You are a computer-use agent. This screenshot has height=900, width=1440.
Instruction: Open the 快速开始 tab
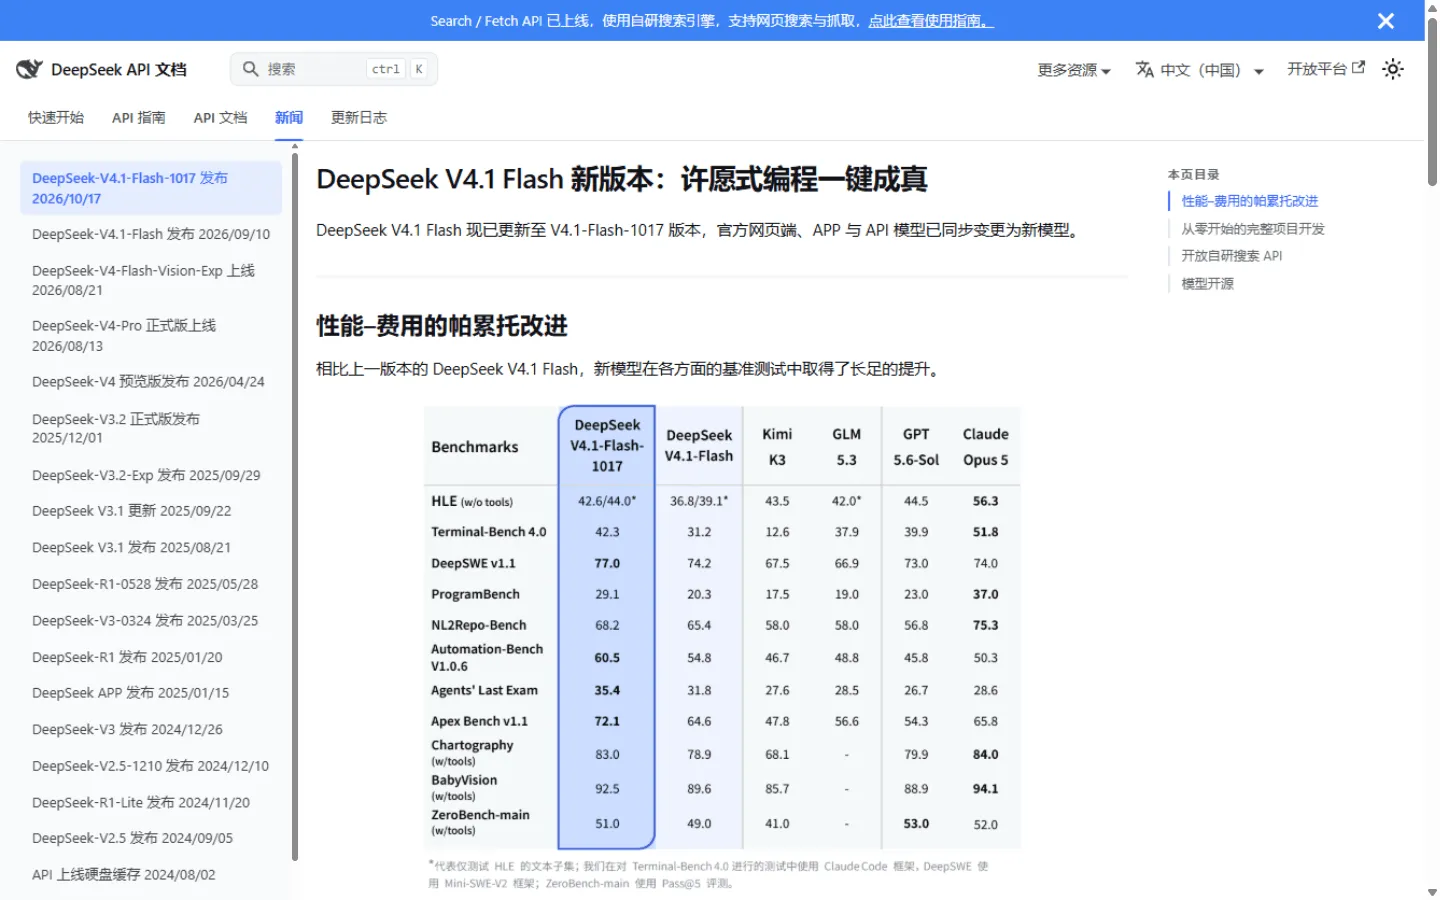coord(56,117)
